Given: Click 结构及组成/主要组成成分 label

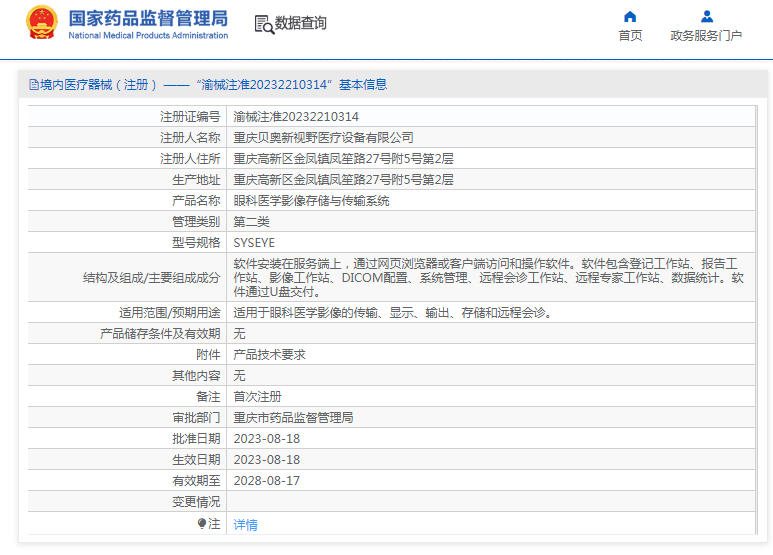Looking at the screenshot, I should pos(151,278).
